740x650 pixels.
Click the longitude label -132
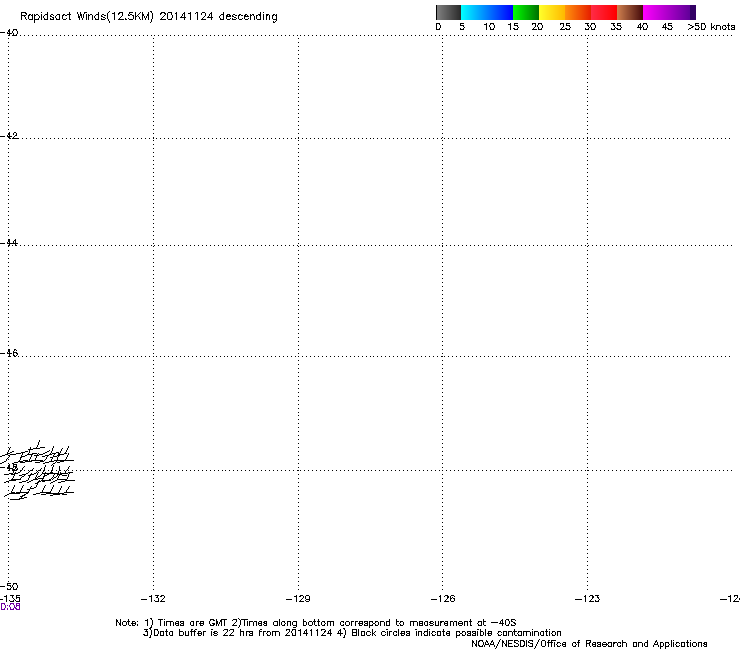click(x=153, y=599)
